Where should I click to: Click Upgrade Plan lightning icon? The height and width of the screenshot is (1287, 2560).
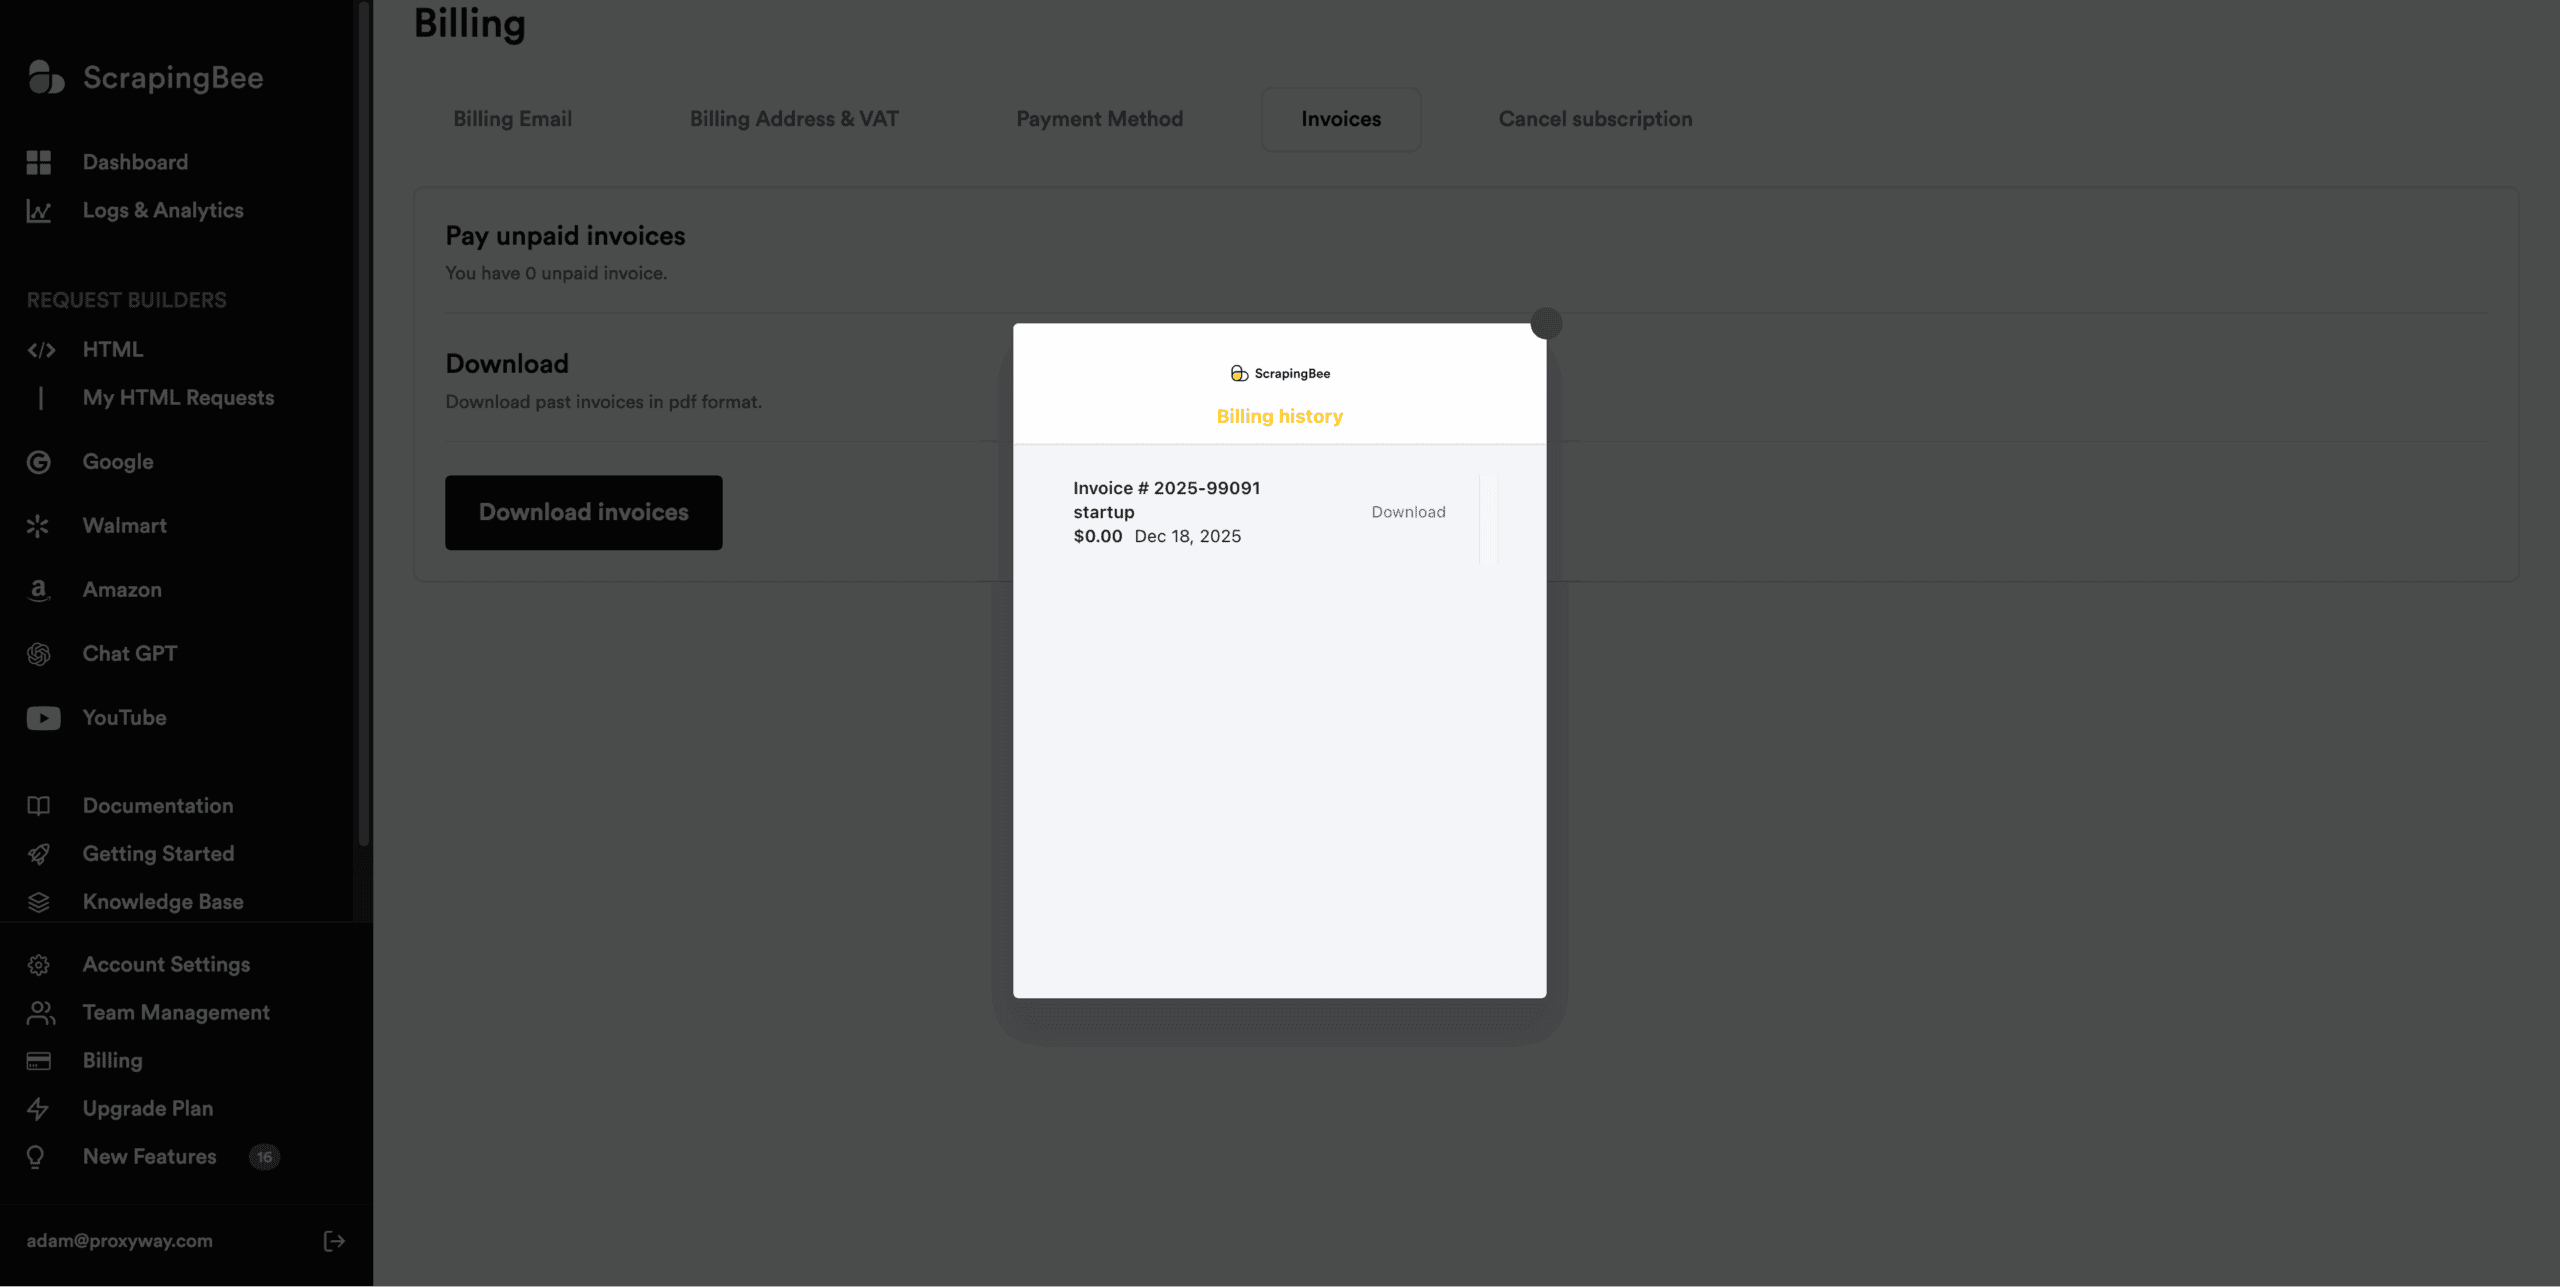click(38, 1109)
